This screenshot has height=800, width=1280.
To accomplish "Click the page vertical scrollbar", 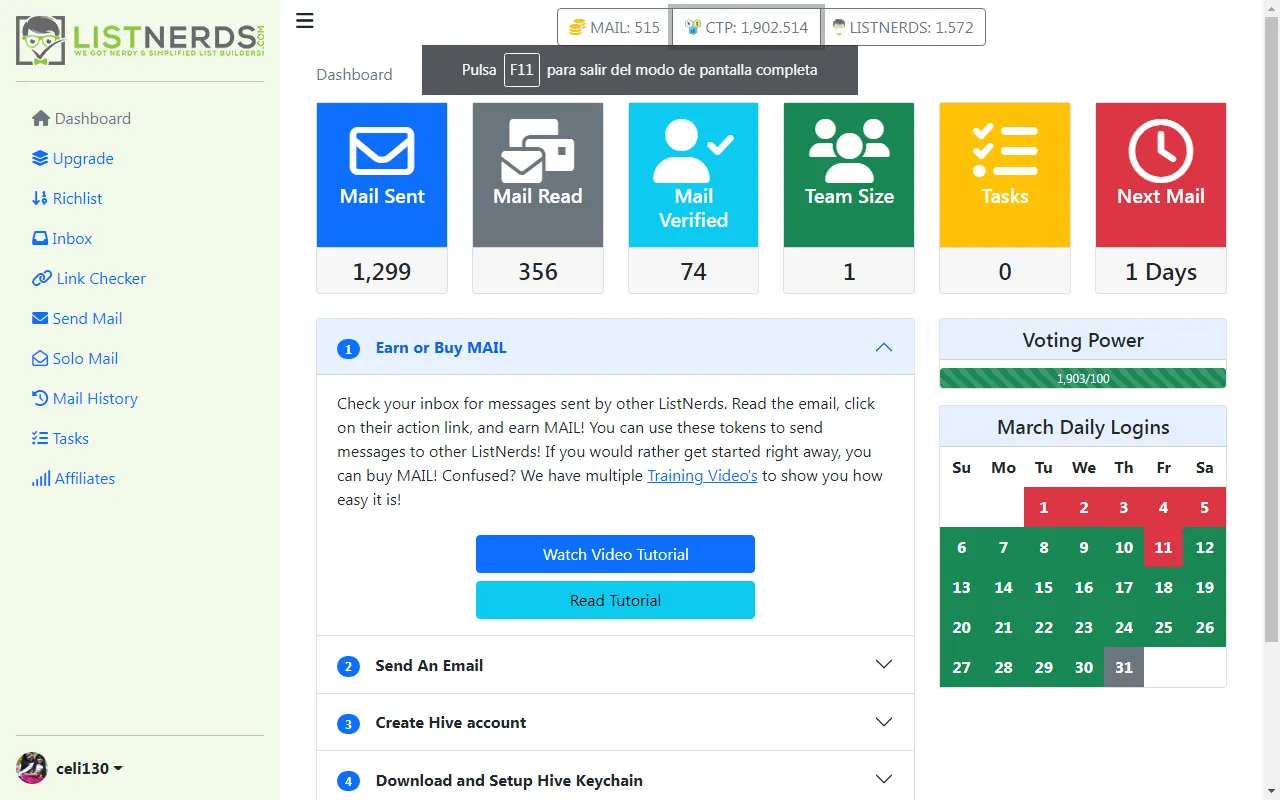I will point(1271,330).
